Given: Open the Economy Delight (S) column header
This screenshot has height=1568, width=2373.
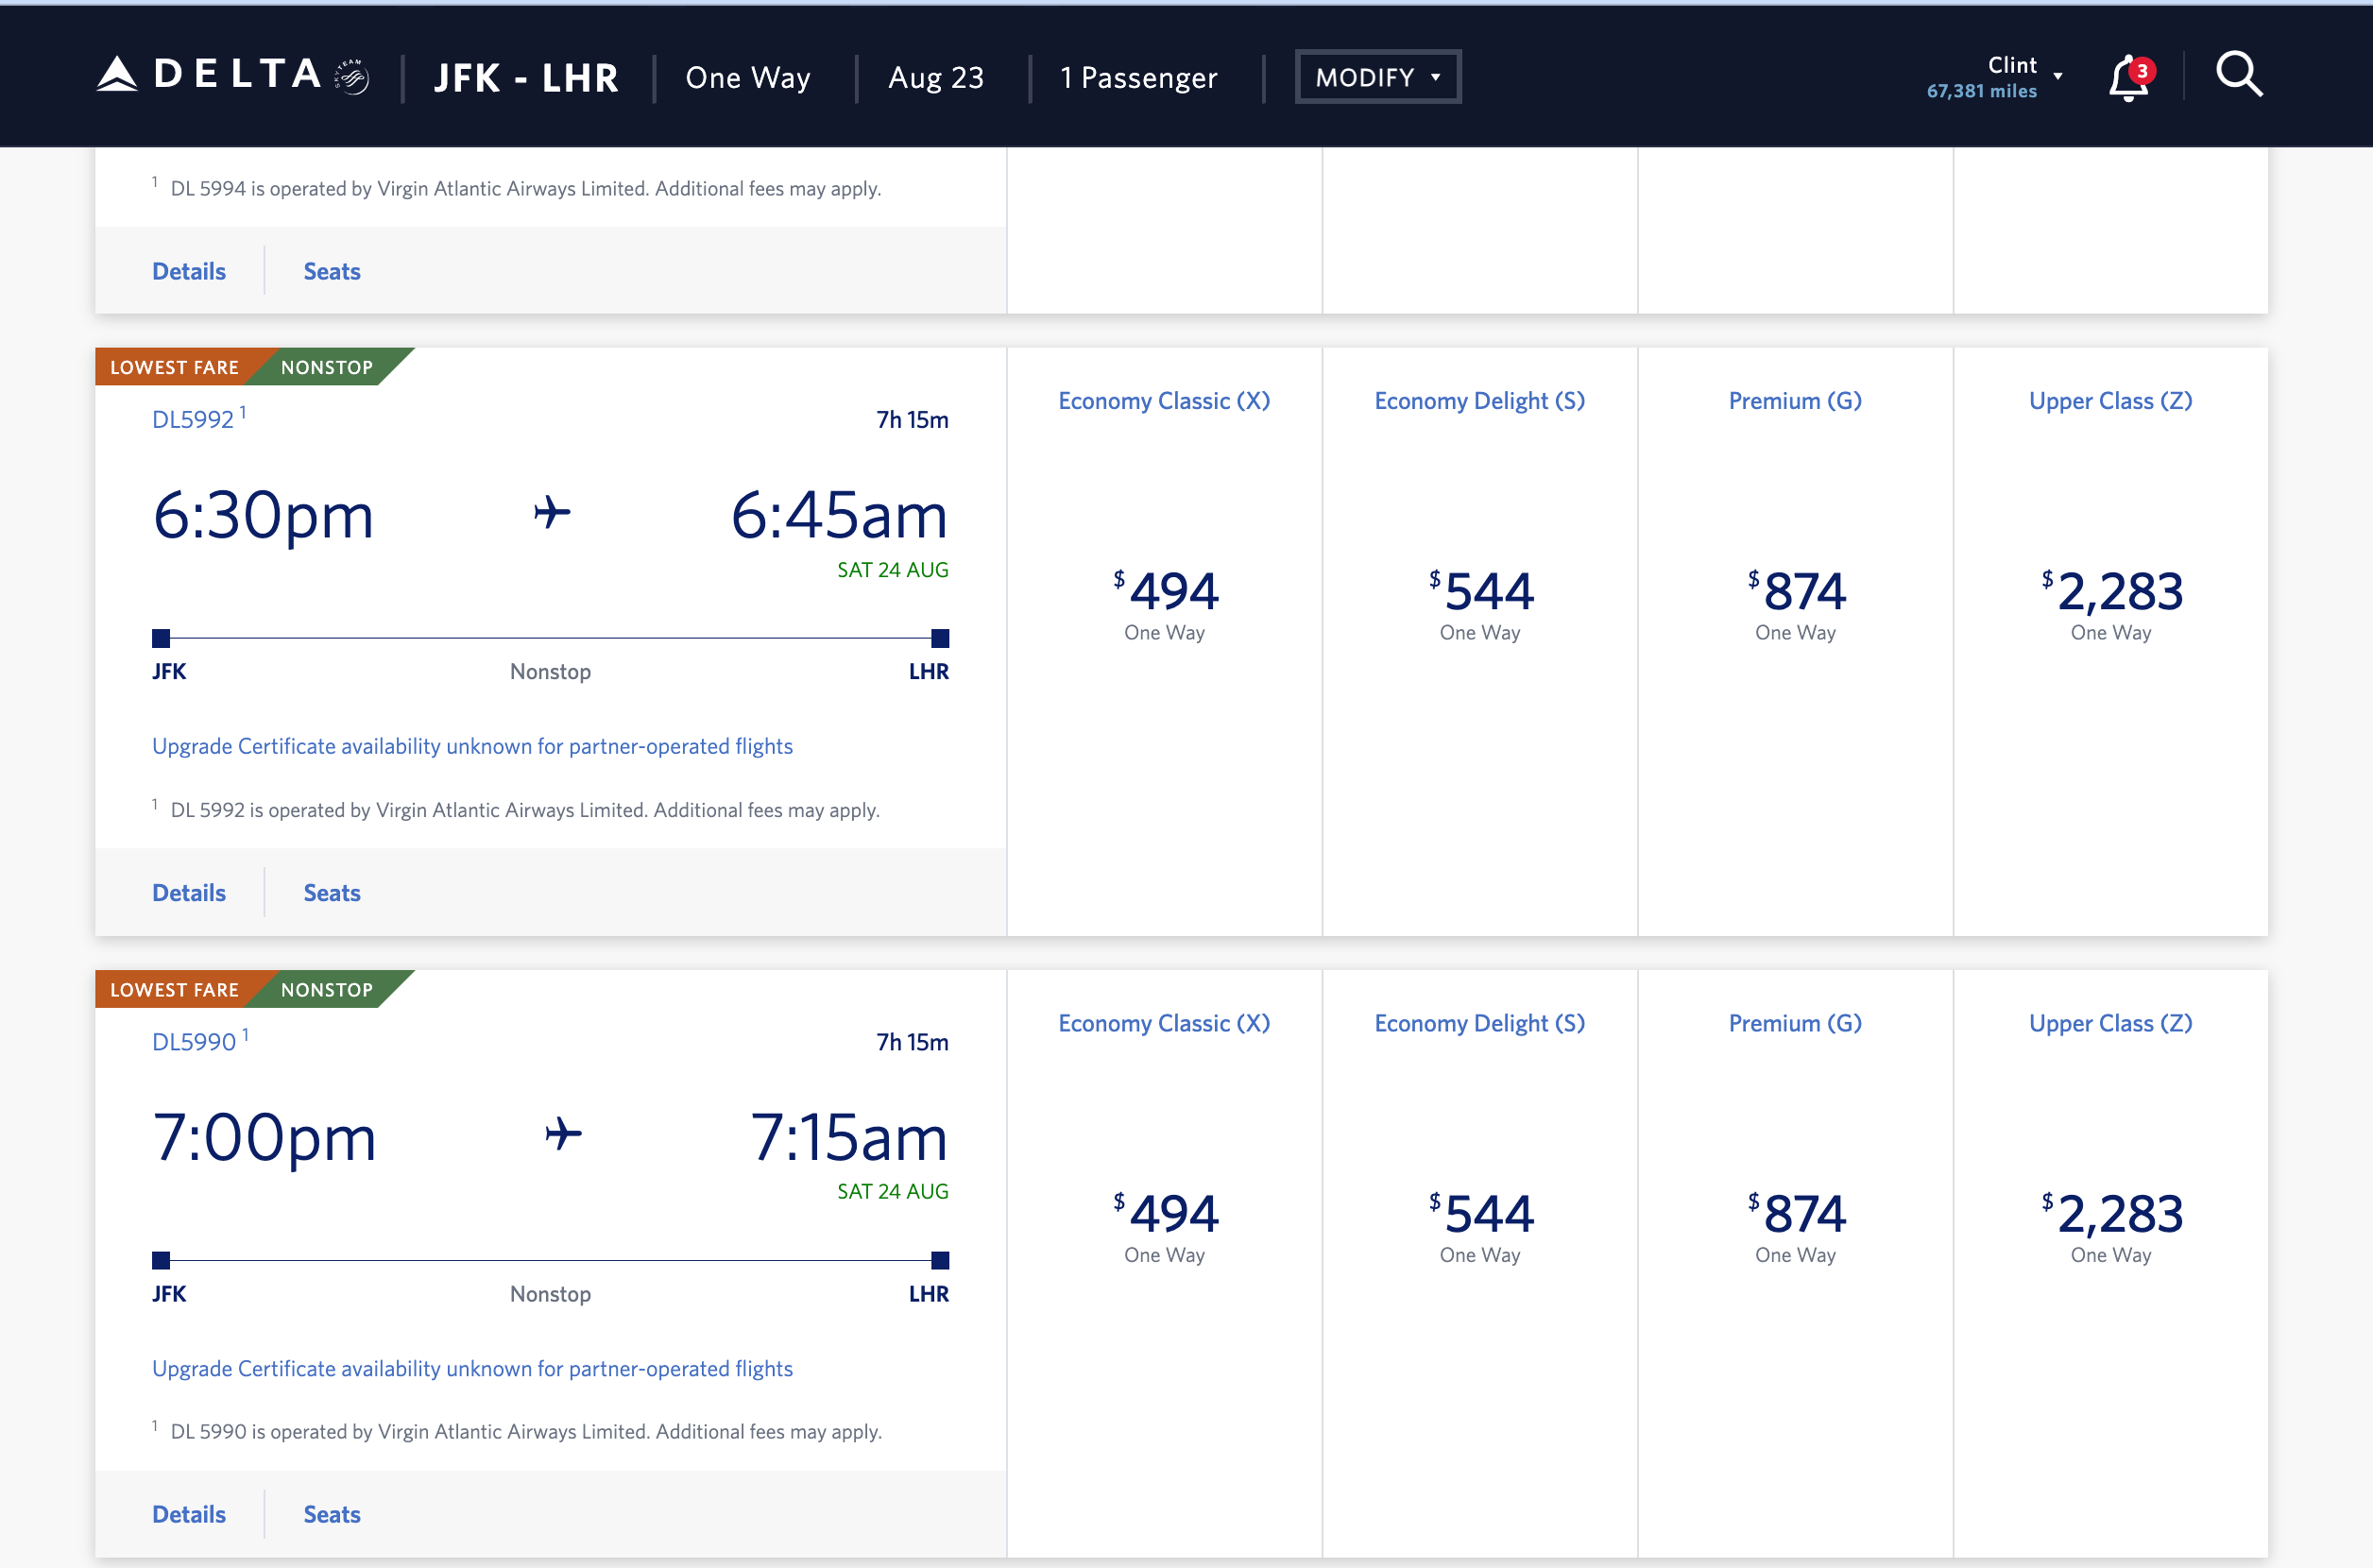Looking at the screenshot, I should (1479, 400).
